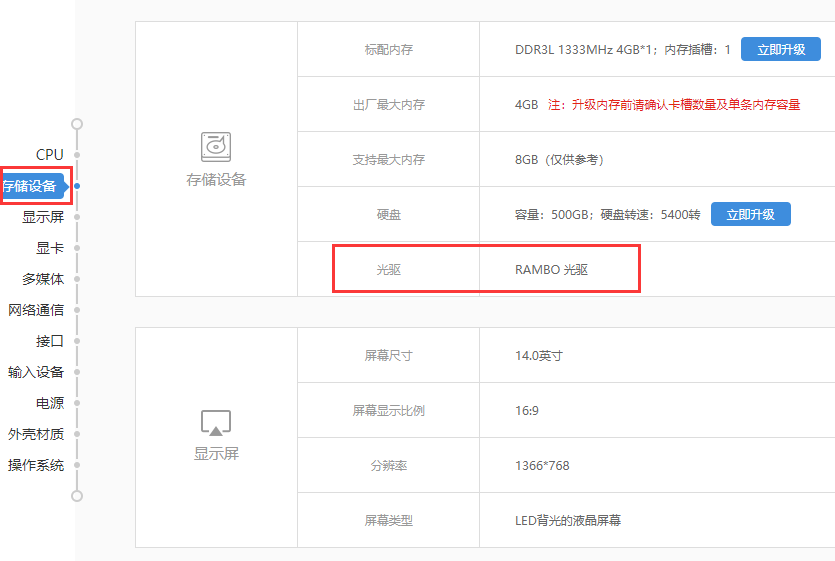835x561 pixels.
Task: Click the blue timeline dot beside 存储设备
Action: 77,185
